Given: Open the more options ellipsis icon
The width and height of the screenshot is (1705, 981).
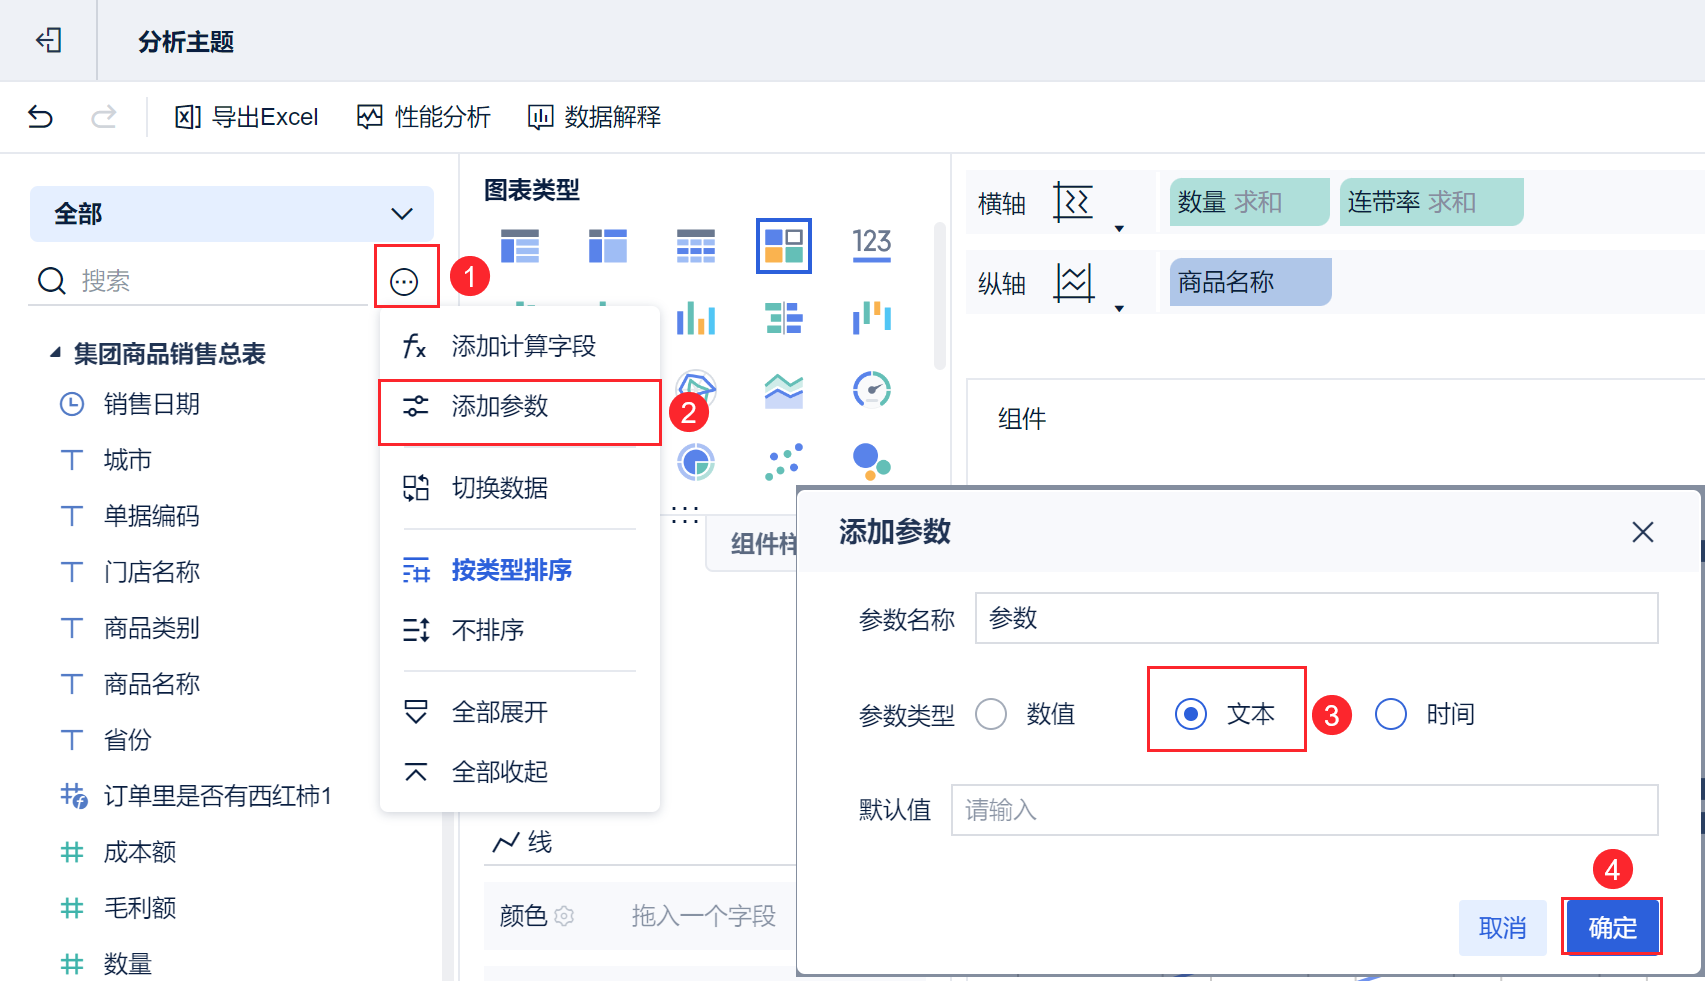Looking at the screenshot, I should coord(404,282).
